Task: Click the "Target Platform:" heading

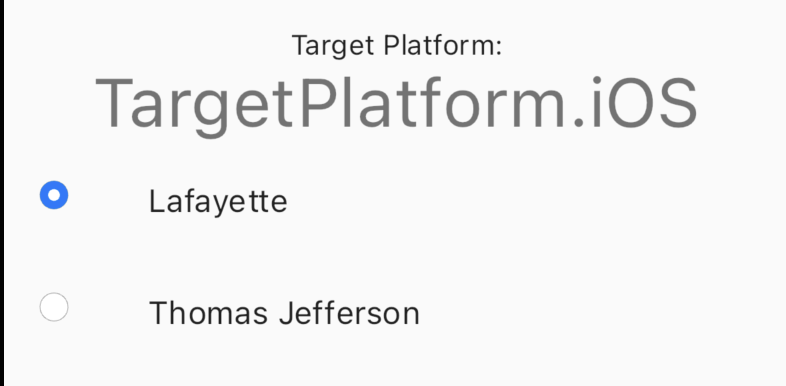Action: pyautogui.click(x=397, y=46)
